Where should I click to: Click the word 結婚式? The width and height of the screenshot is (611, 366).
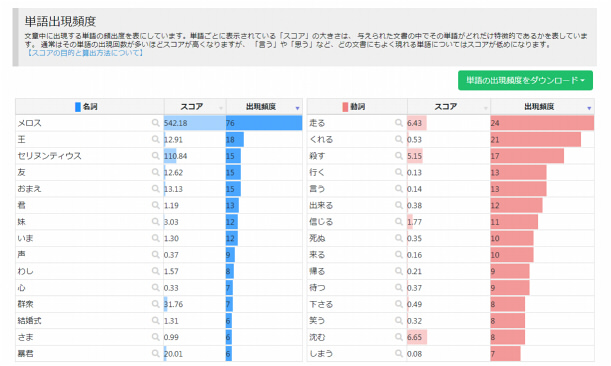29,320
